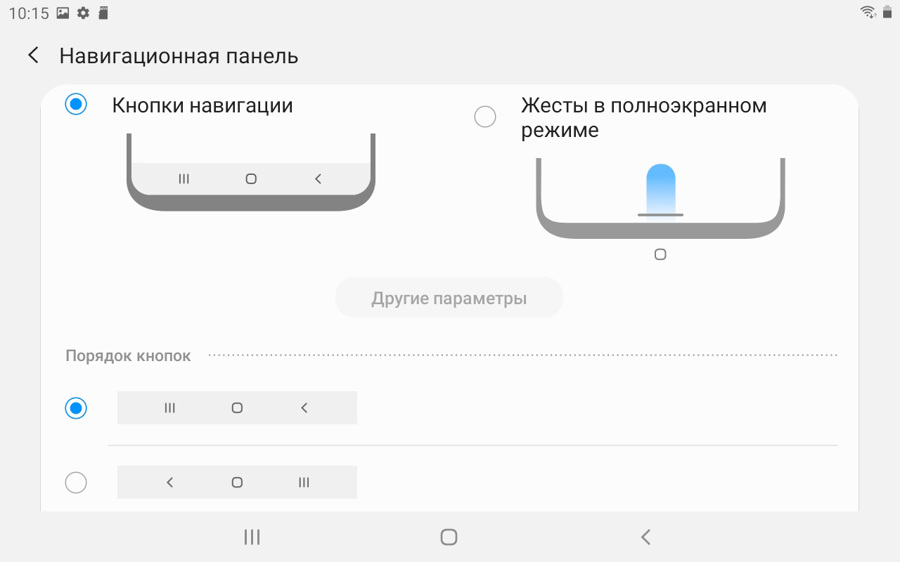Tap the image notification icon in status bar
900x562 pixels.
coord(63,13)
